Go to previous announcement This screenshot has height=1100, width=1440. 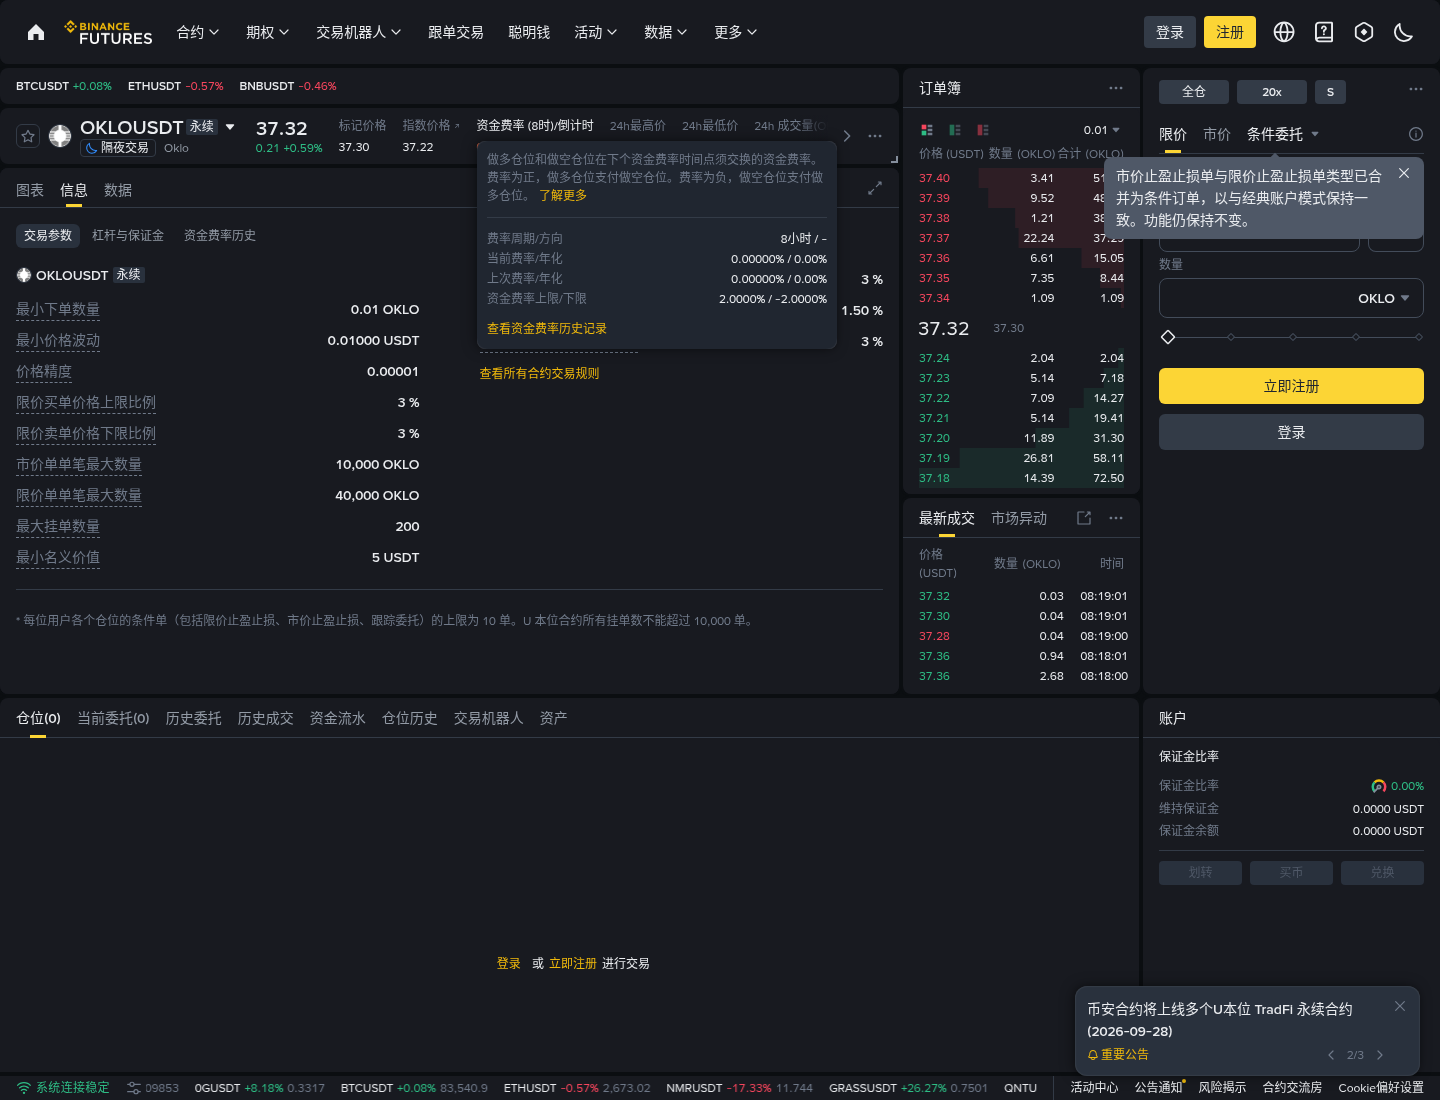coord(1331,1055)
